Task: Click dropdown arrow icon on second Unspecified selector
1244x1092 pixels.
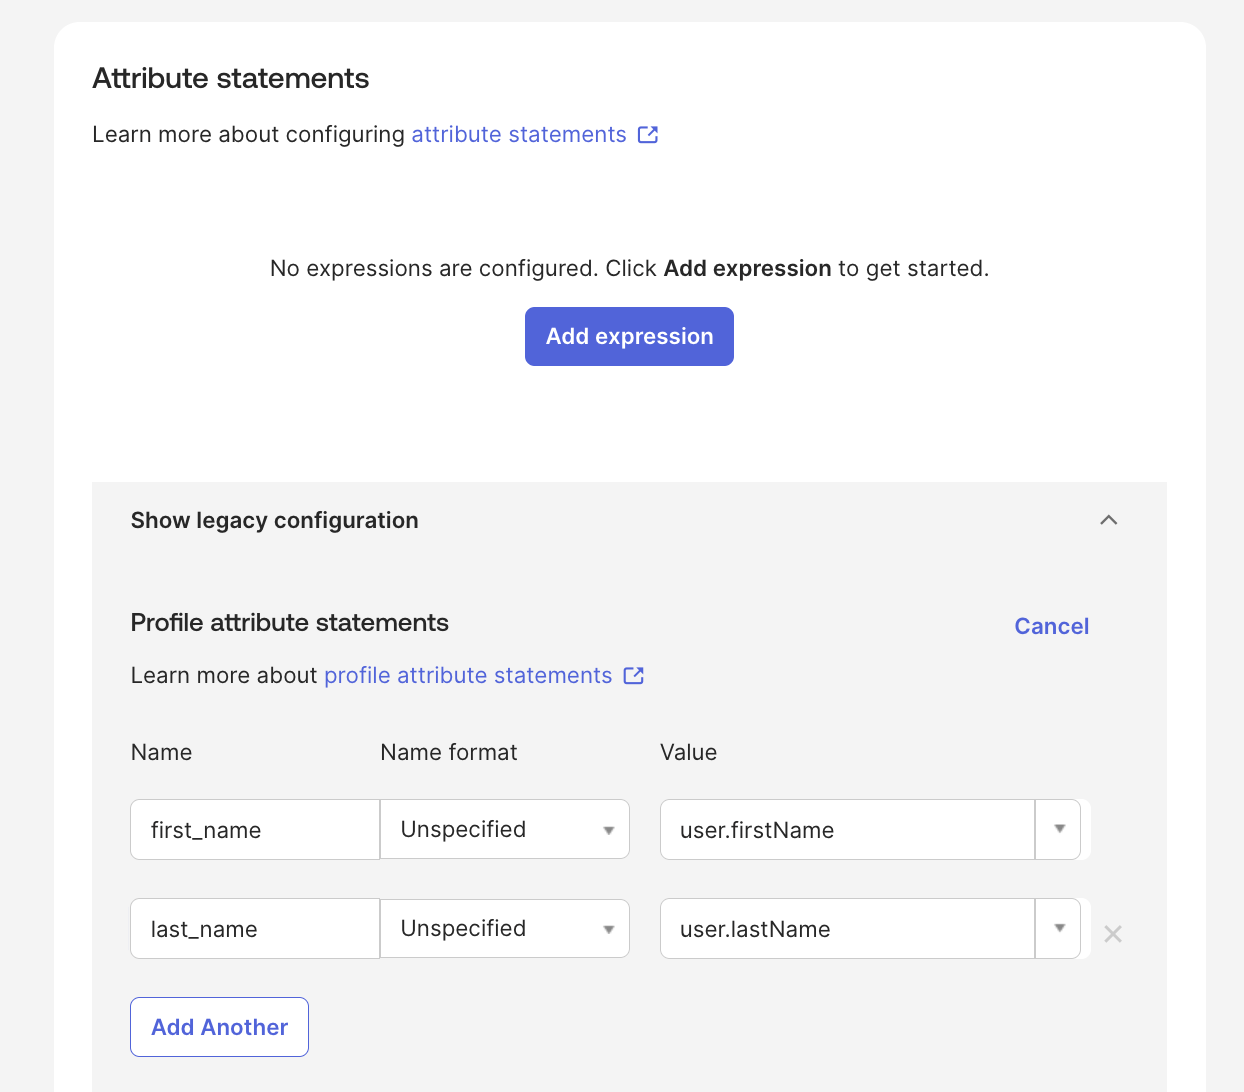Action: tap(608, 928)
